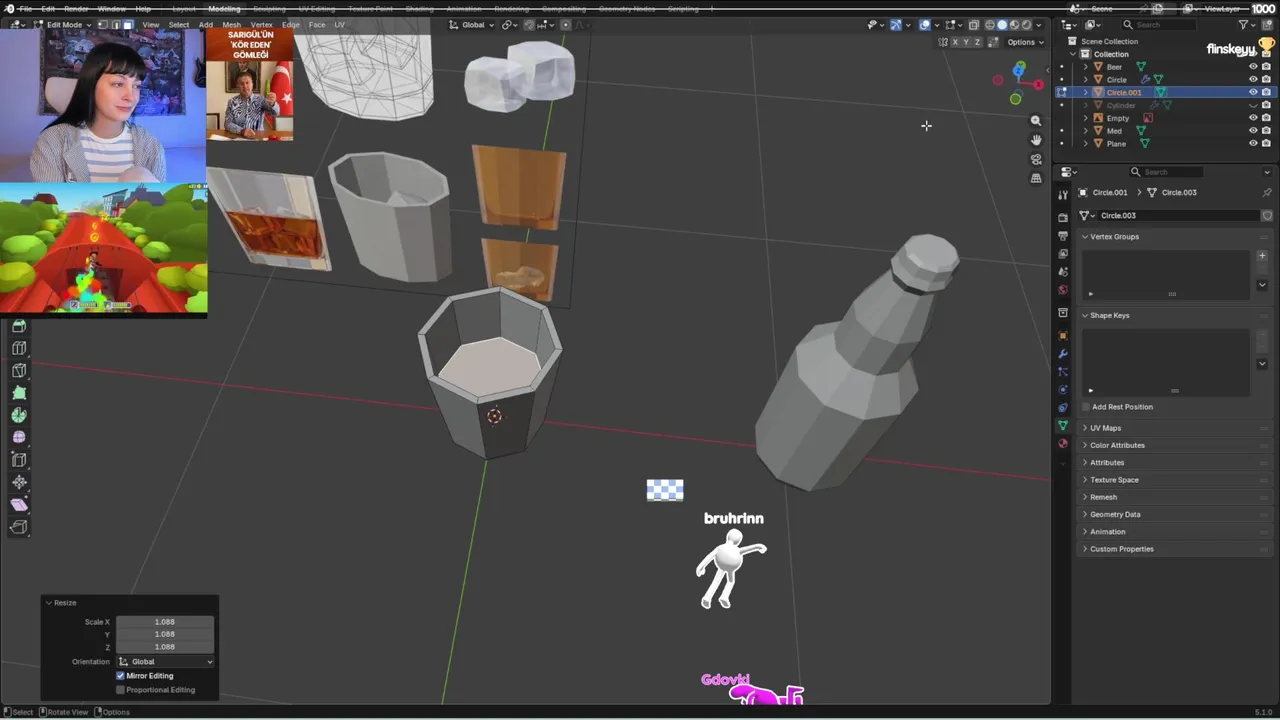
Task: Click the red X axis gizmo ball
Action: click(x=1038, y=85)
